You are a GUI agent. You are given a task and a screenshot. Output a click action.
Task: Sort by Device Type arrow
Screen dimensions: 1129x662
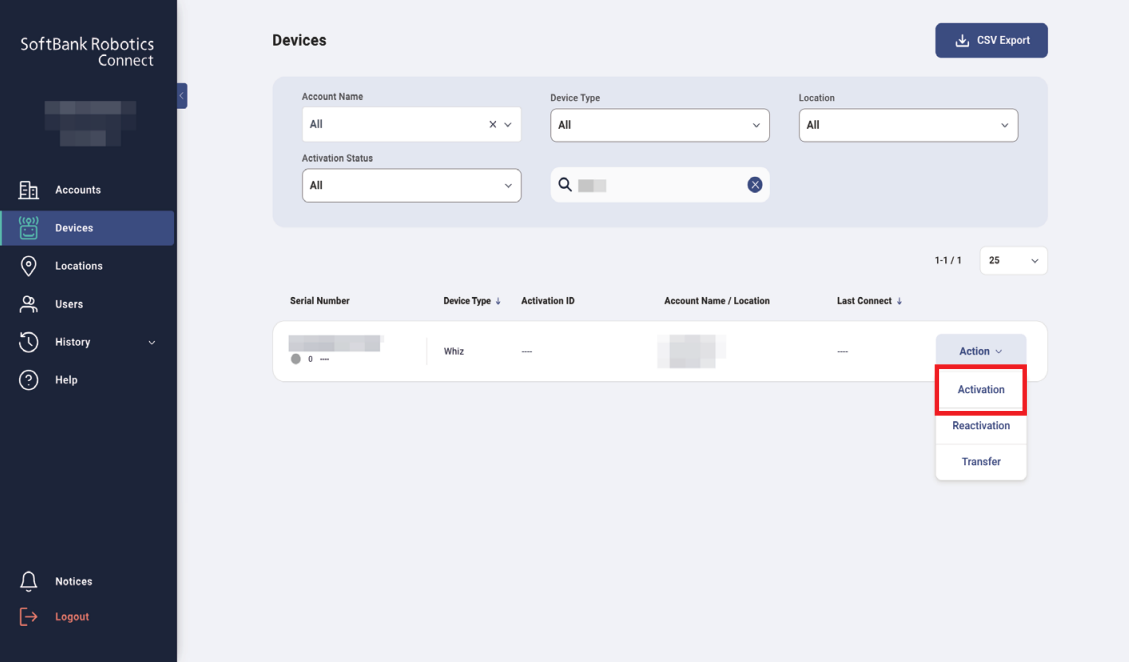click(x=498, y=301)
